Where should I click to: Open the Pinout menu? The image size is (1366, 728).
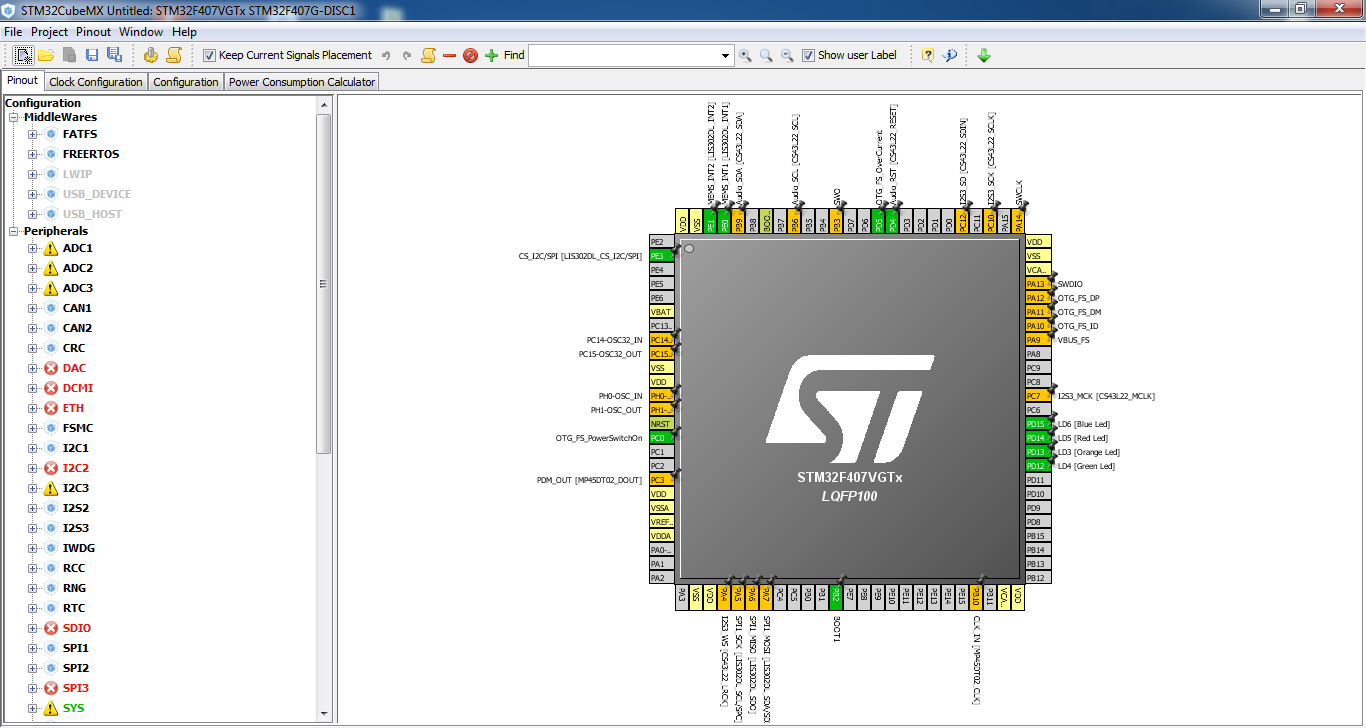[93, 31]
